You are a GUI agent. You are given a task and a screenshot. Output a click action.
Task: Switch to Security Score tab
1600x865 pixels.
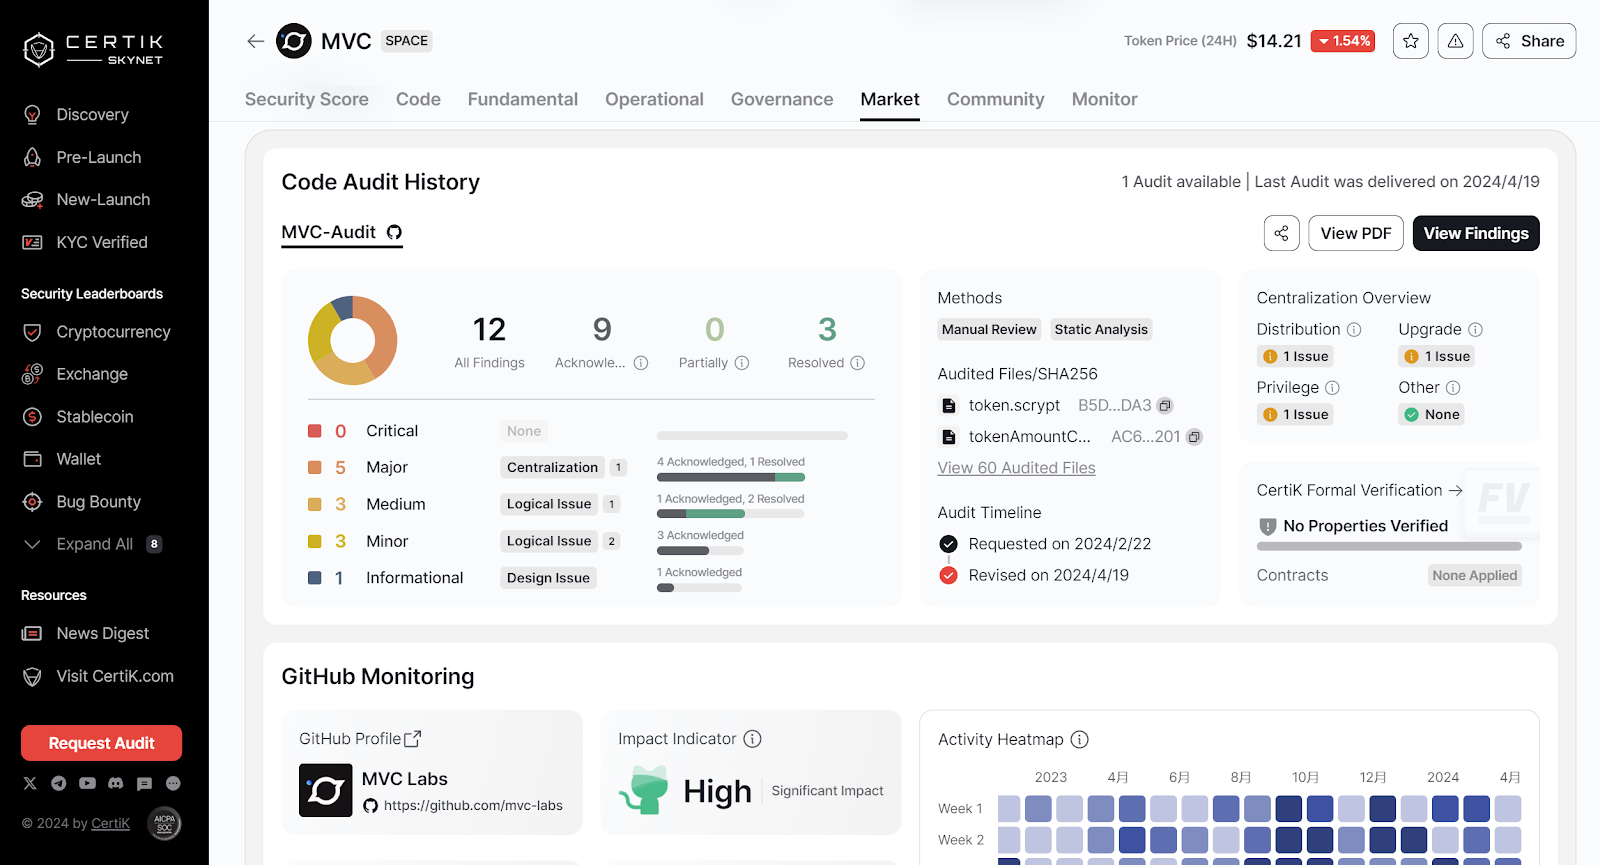point(307,99)
